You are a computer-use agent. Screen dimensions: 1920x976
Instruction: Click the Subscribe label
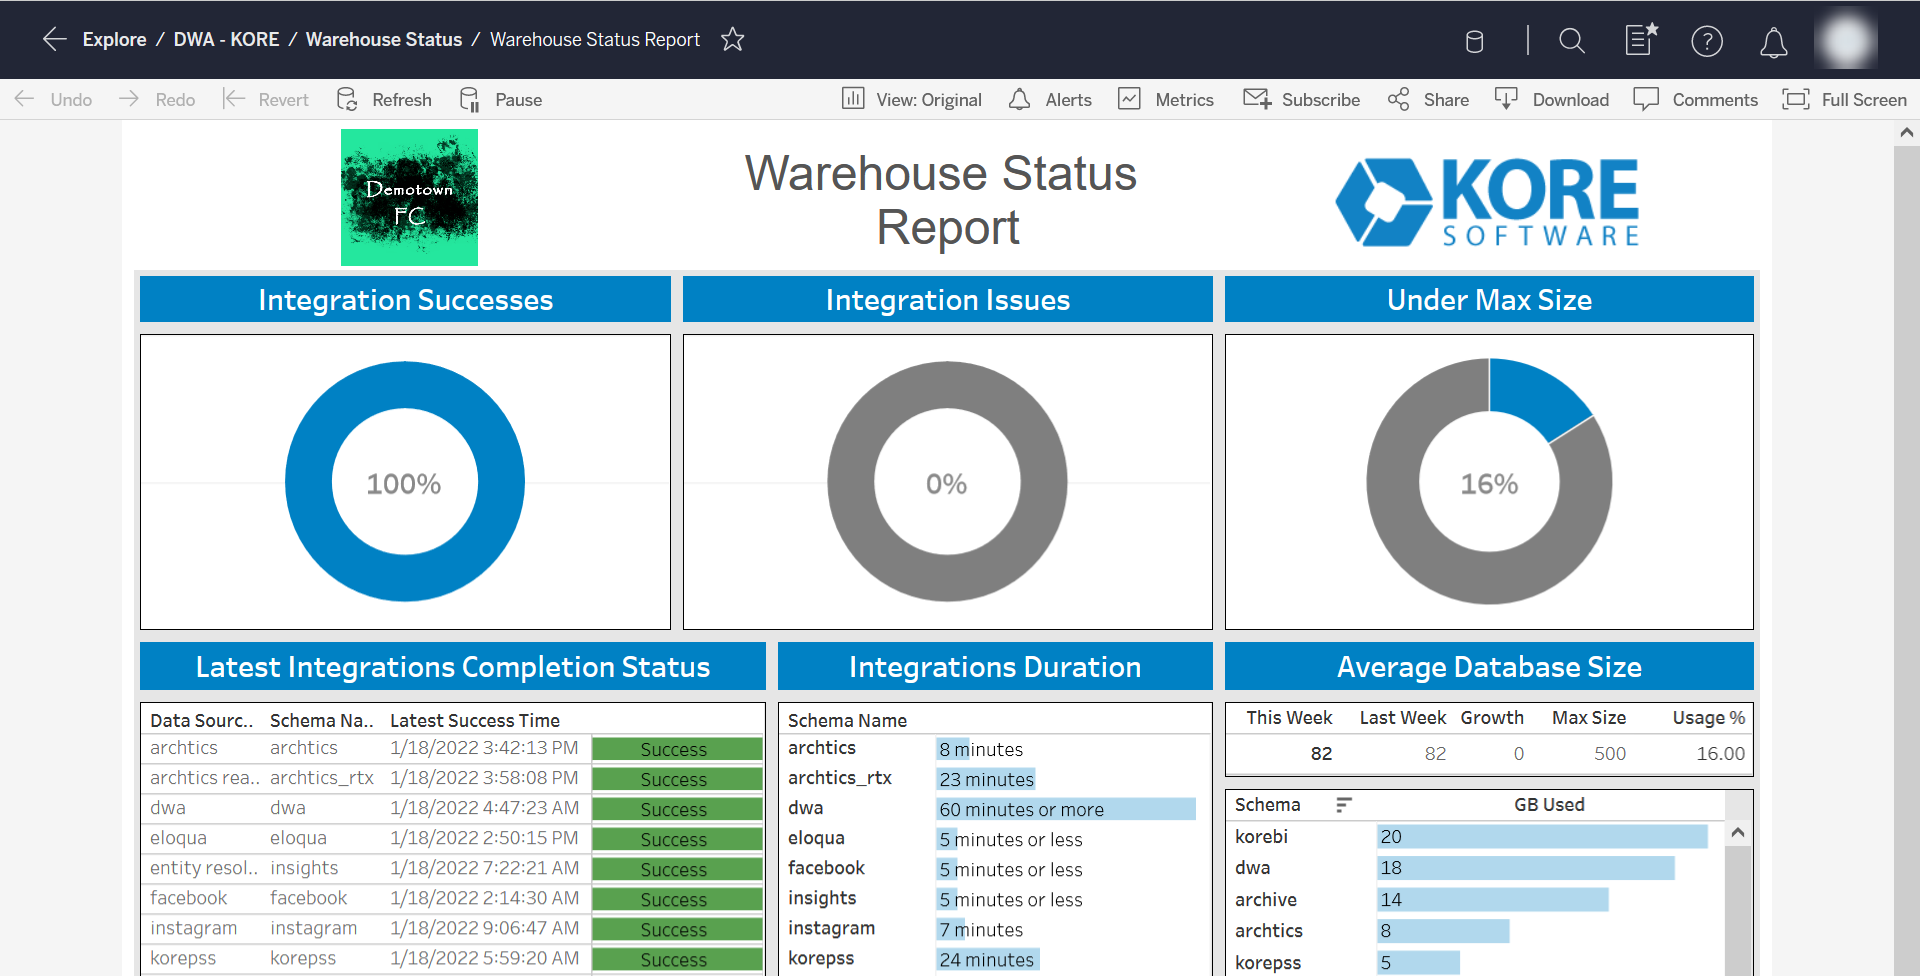click(x=1321, y=100)
